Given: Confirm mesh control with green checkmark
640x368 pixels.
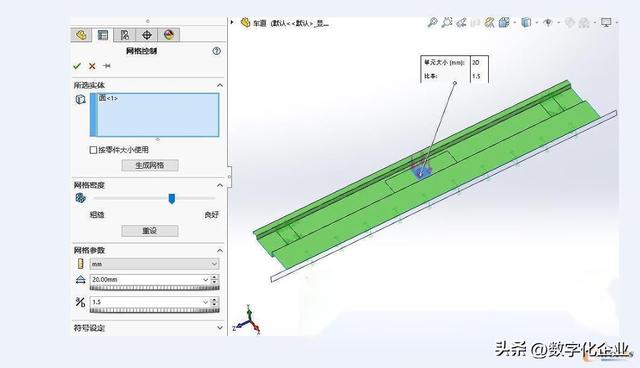Looking at the screenshot, I should click(x=77, y=66).
